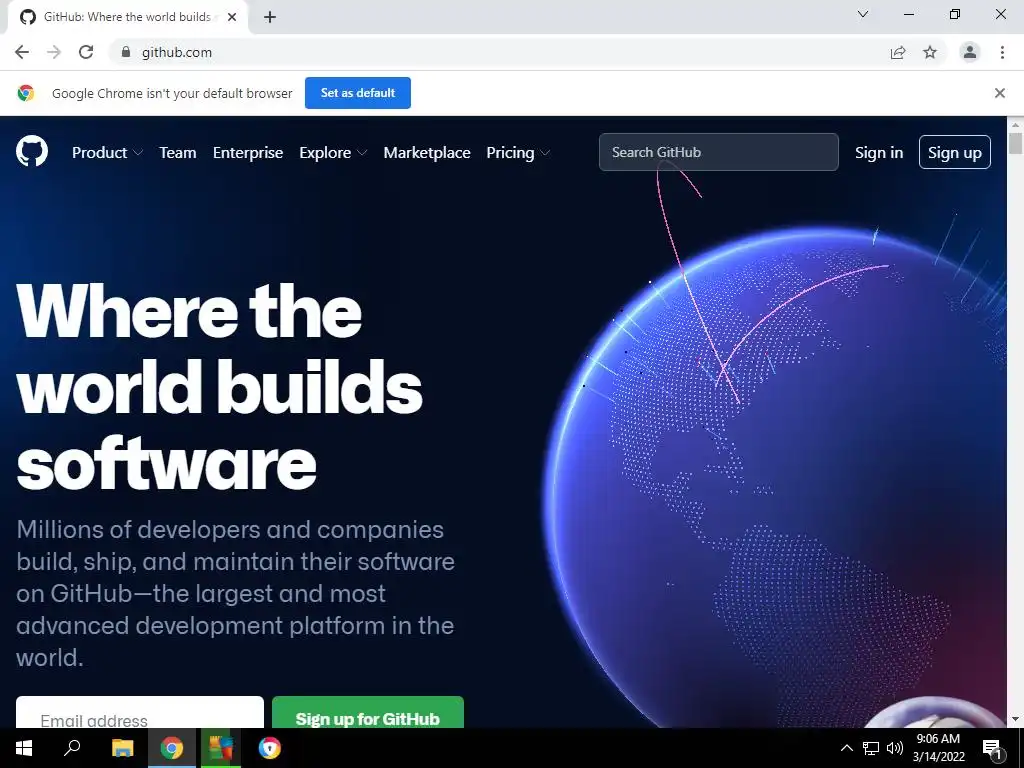Viewport: 1024px width, 768px height.
Task: Click the Chrome taskbar icon
Action: pyautogui.click(x=172, y=748)
